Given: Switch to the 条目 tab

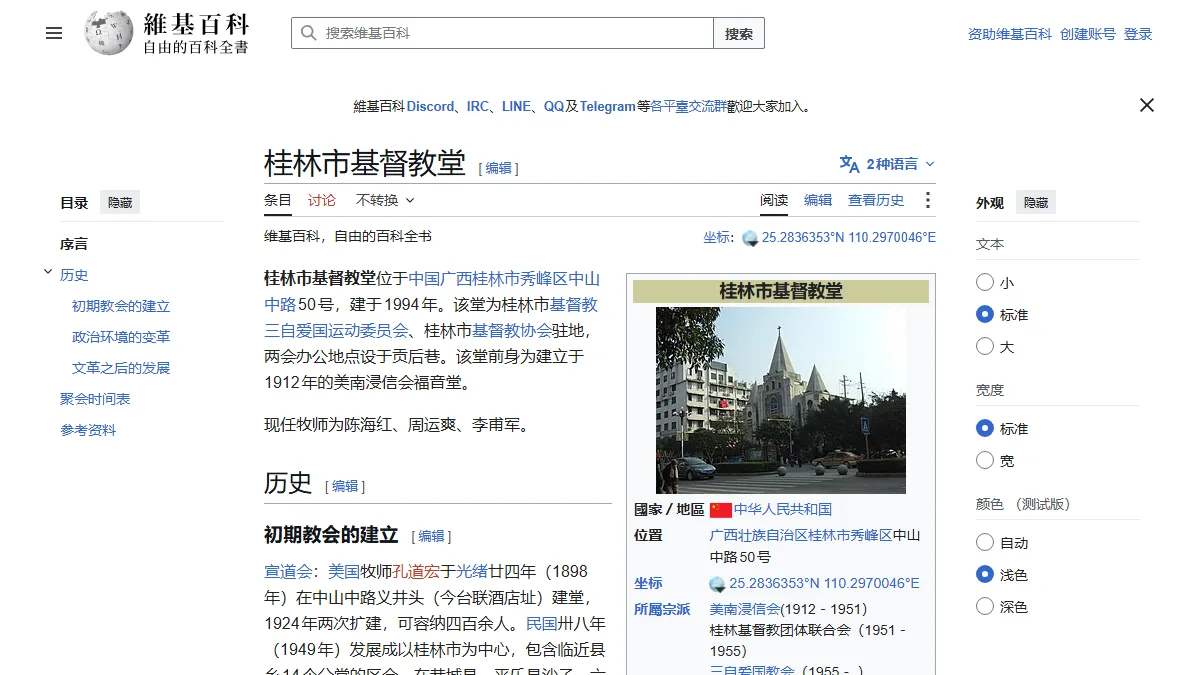Looking at the screenshot, I should pyautogui.click(x=278, y=200).
